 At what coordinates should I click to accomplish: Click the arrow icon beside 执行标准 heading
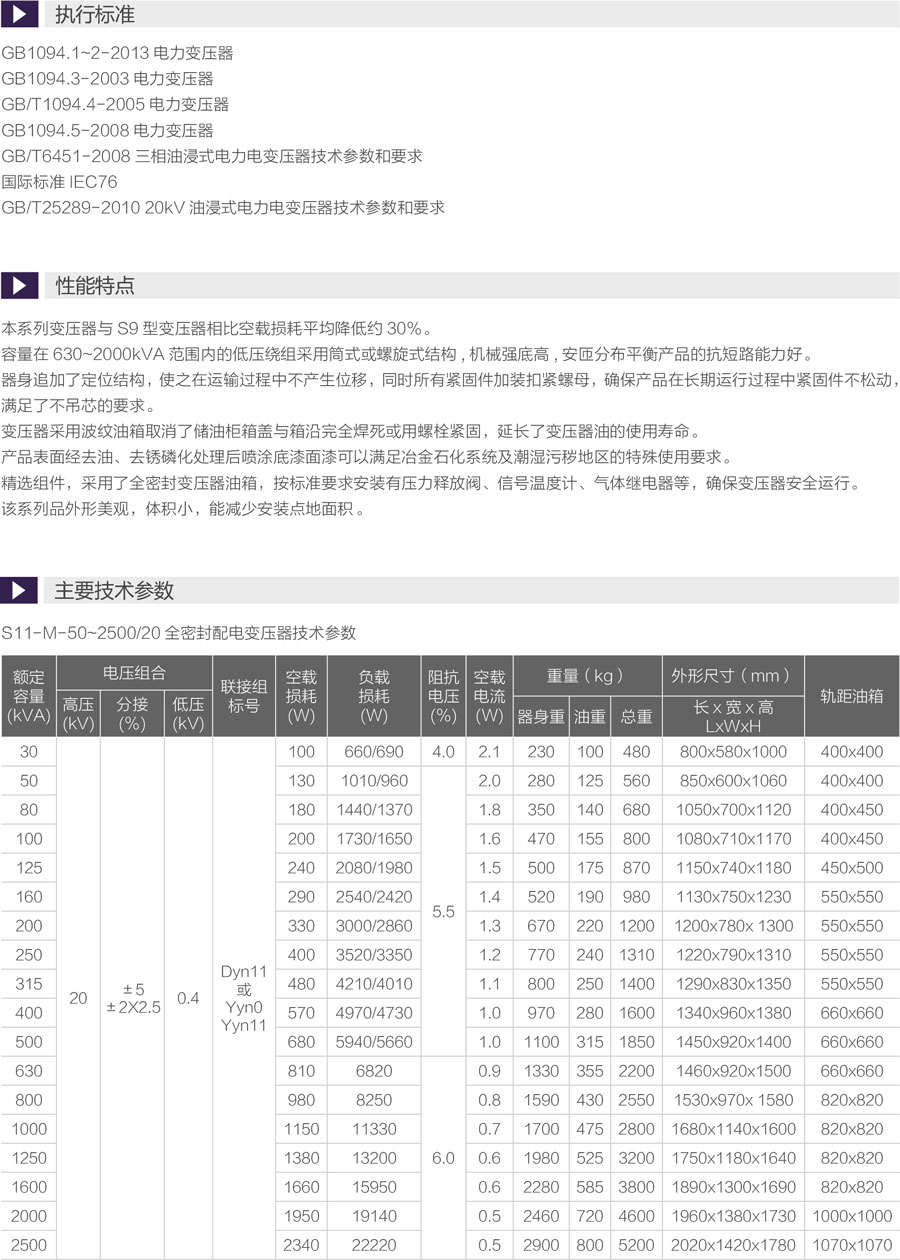(18, 15)
